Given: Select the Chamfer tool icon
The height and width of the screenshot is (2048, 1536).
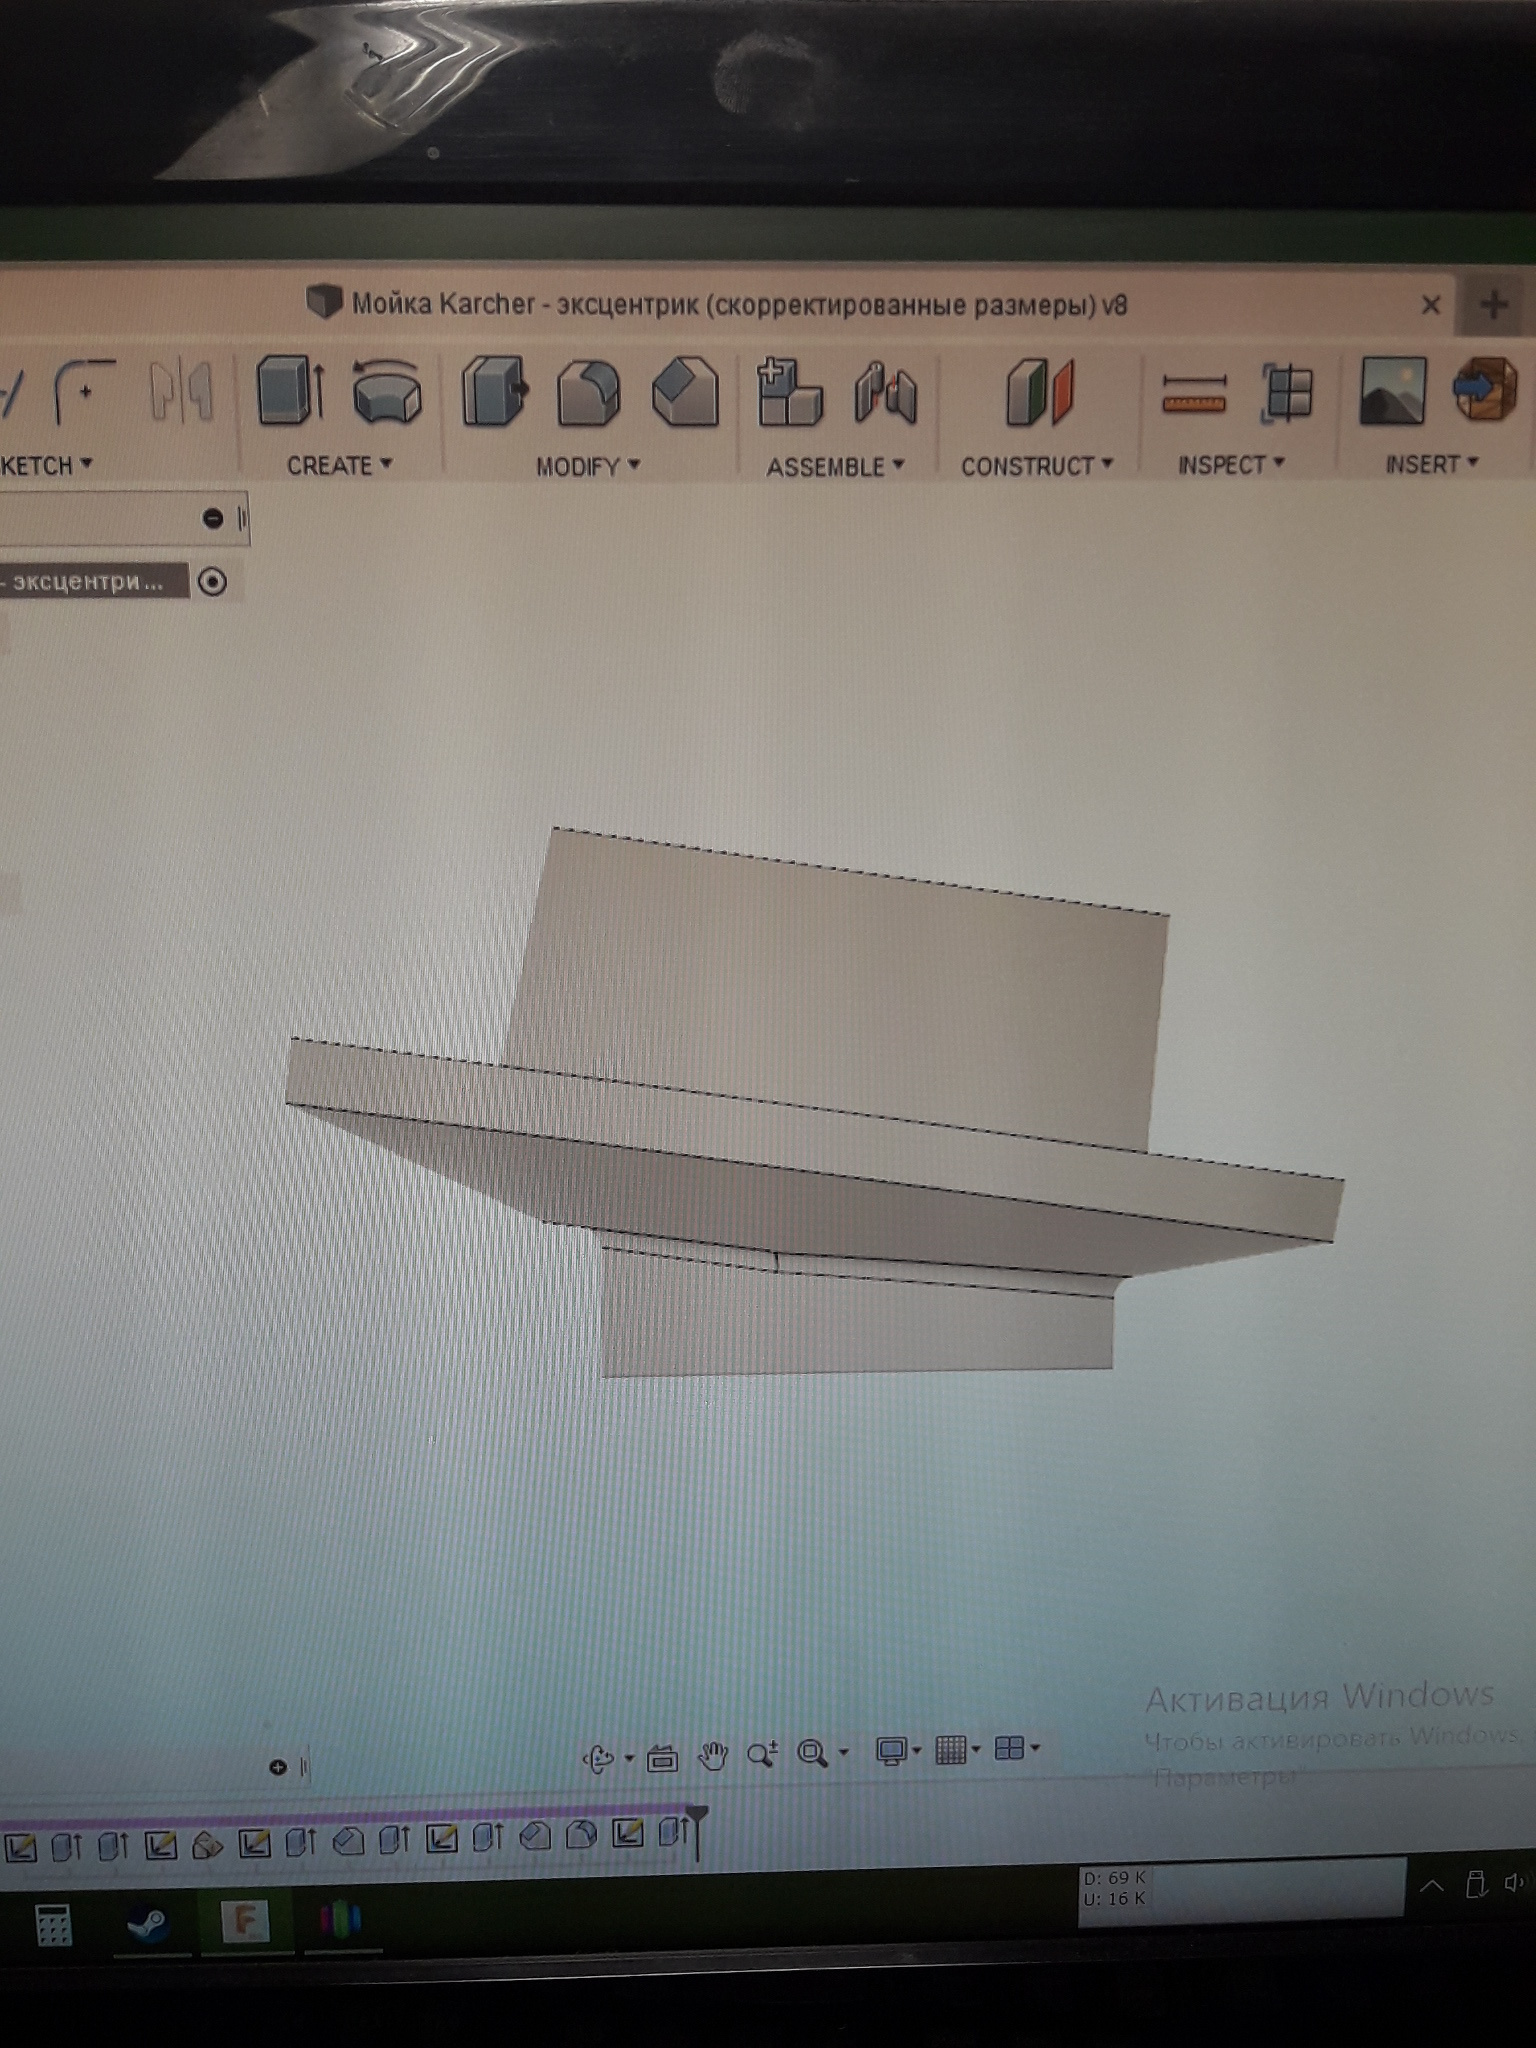Looking at the screenshot, I should point(686,393).
